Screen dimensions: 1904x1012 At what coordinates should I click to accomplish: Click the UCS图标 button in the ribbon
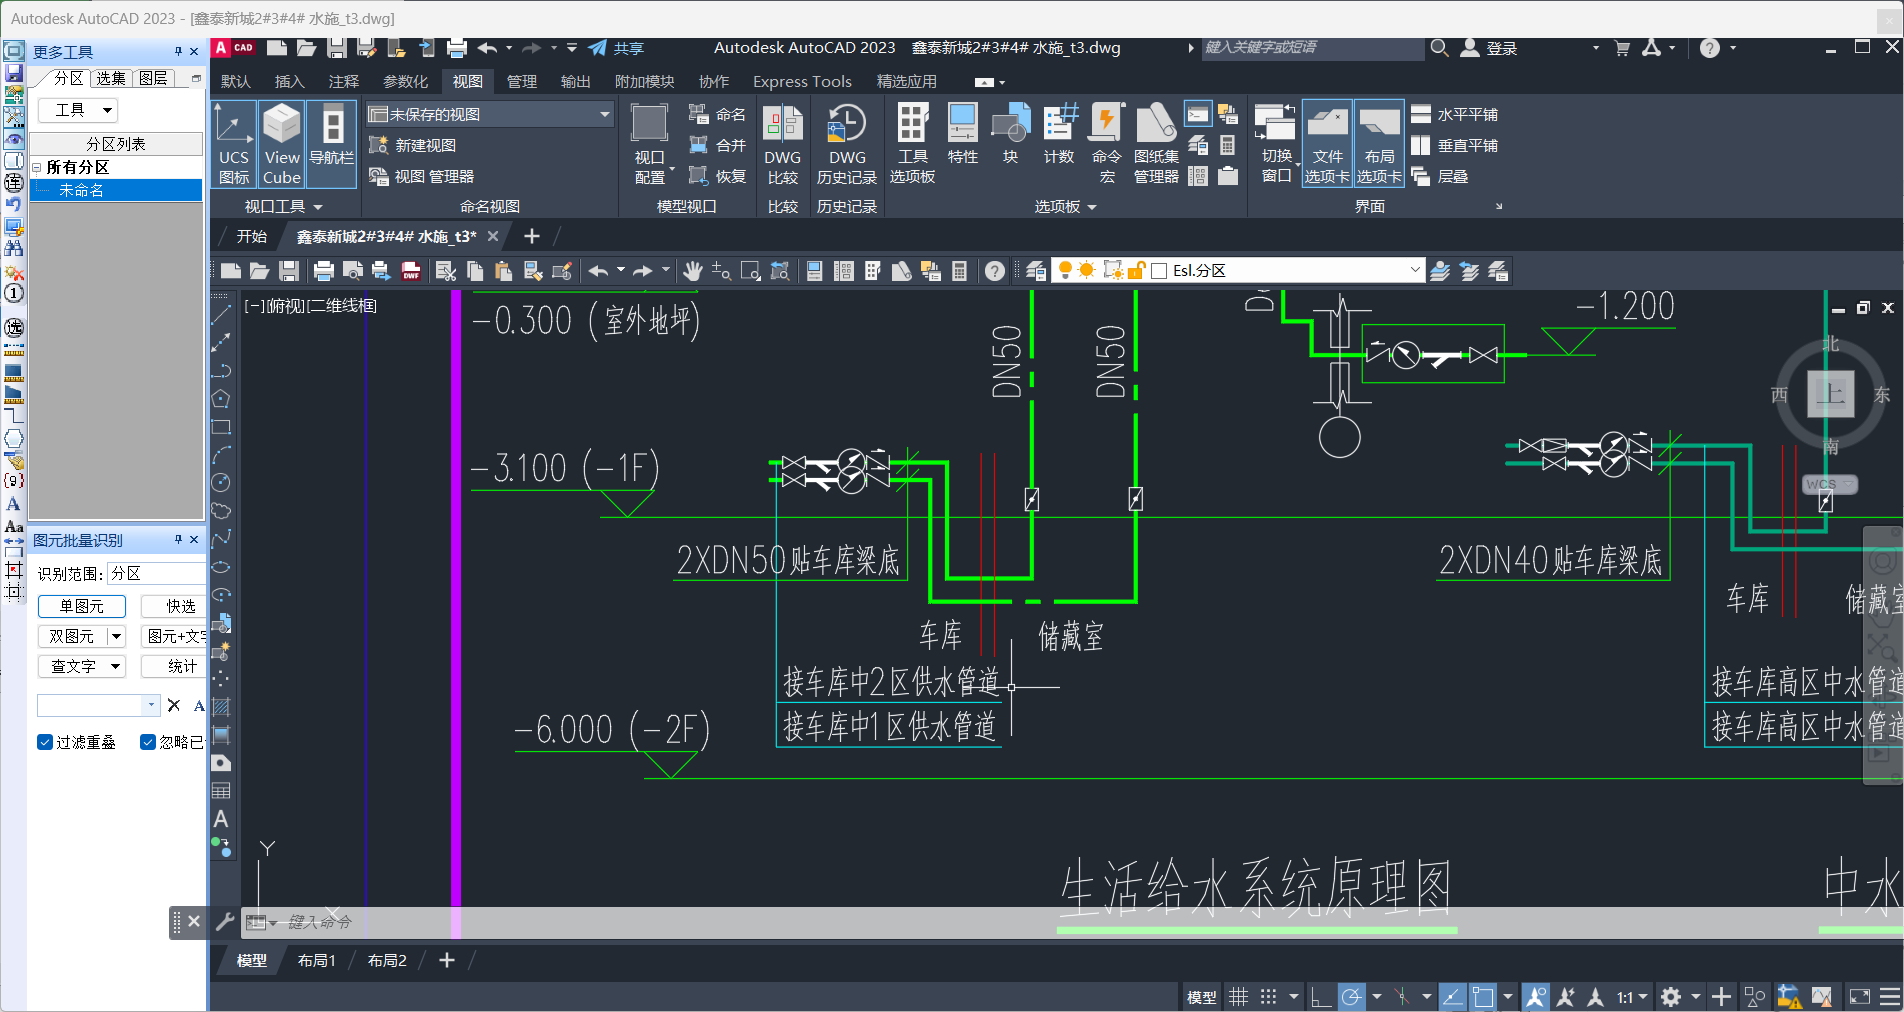coord(233,144)
